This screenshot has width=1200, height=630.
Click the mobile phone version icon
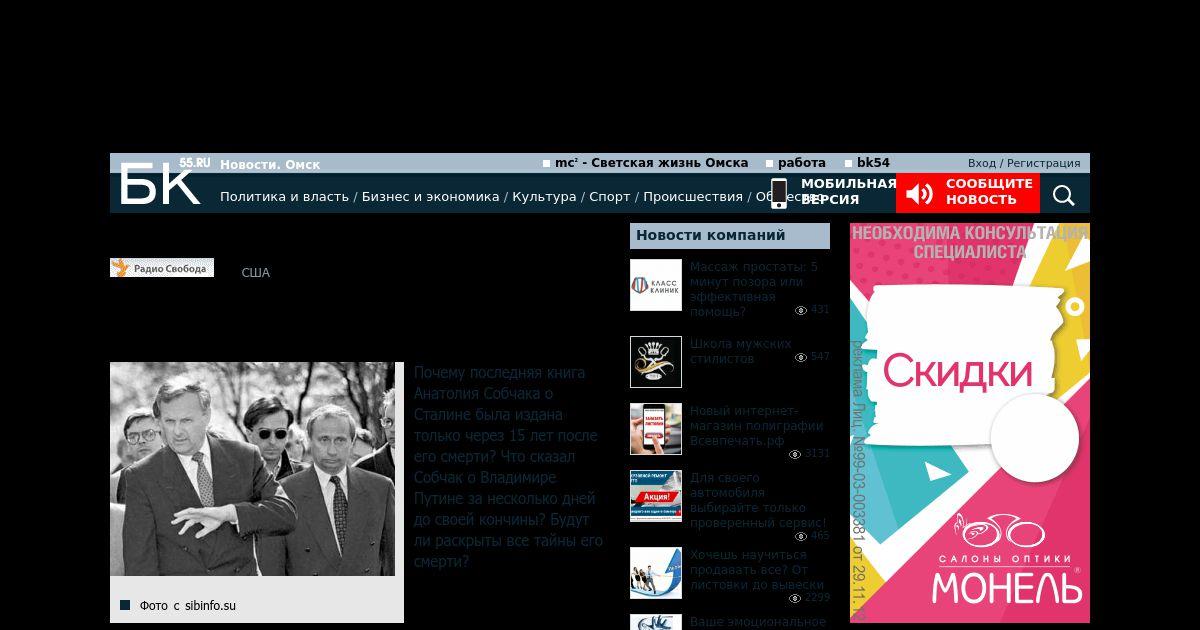coord(778,193)
